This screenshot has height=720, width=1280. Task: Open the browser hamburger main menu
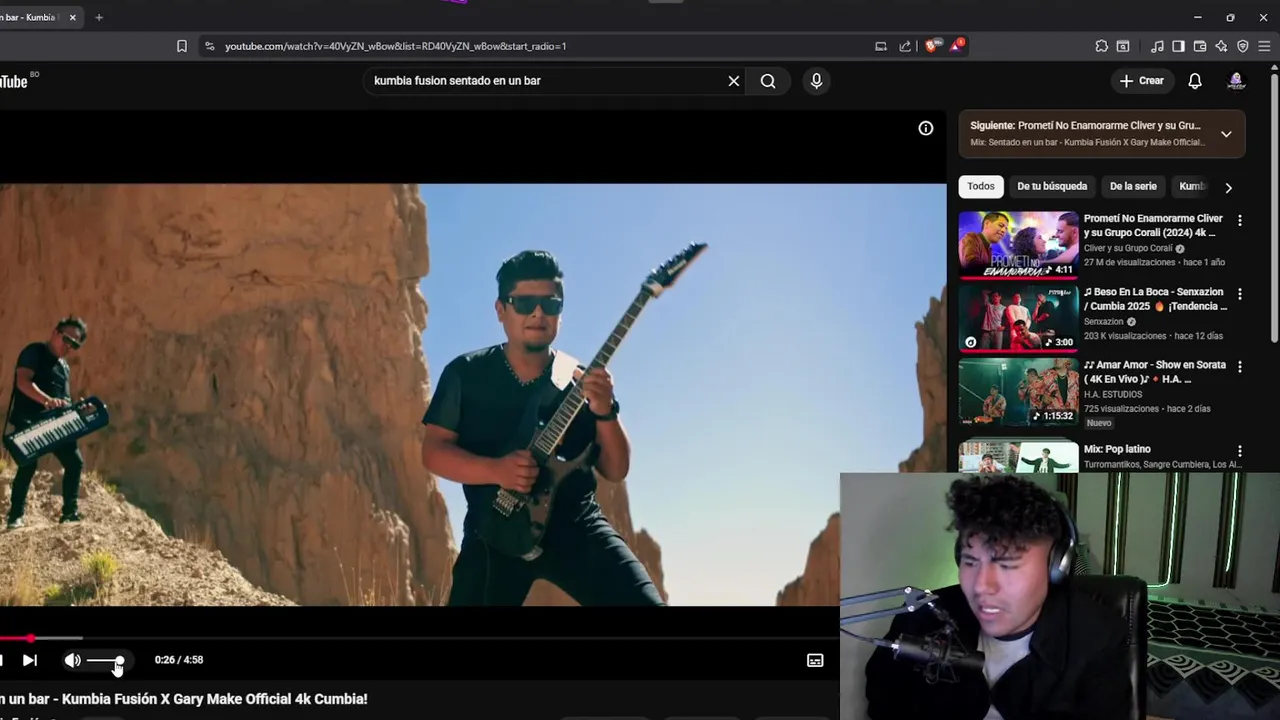click(x=1264, y=46)
